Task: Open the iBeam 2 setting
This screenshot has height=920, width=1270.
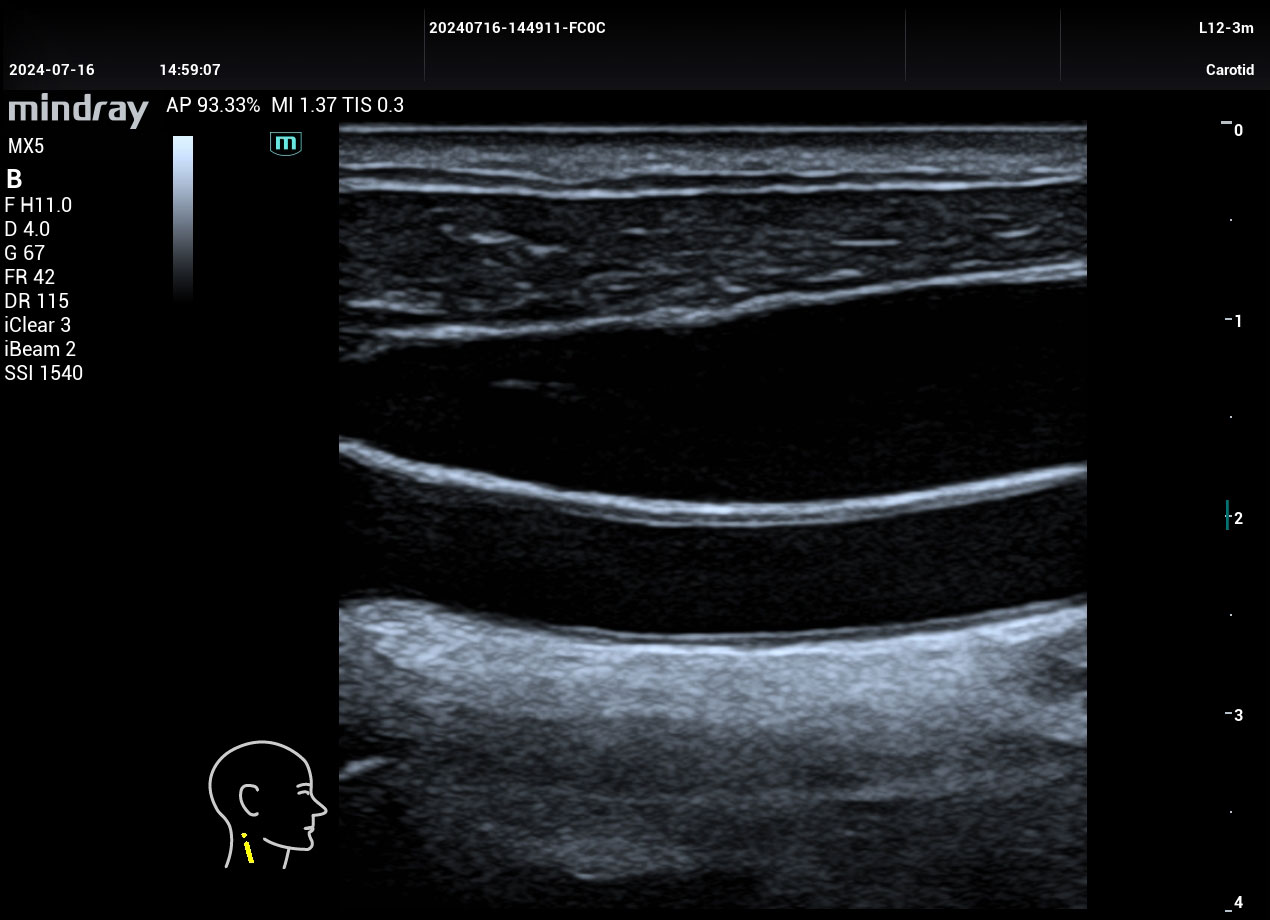Action: tap(40, 349)
